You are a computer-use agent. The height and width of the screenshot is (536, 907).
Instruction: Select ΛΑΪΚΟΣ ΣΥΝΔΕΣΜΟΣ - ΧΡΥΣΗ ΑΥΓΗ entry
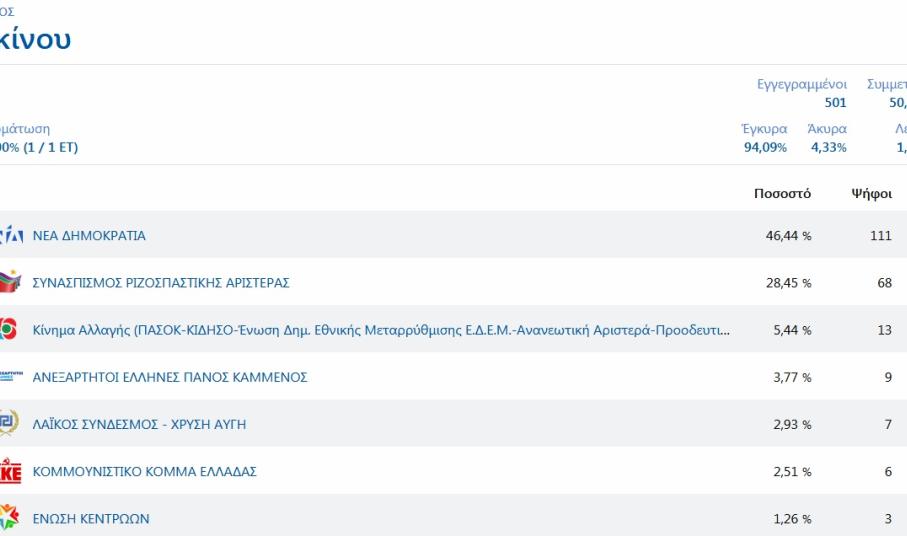pos(139,425)
